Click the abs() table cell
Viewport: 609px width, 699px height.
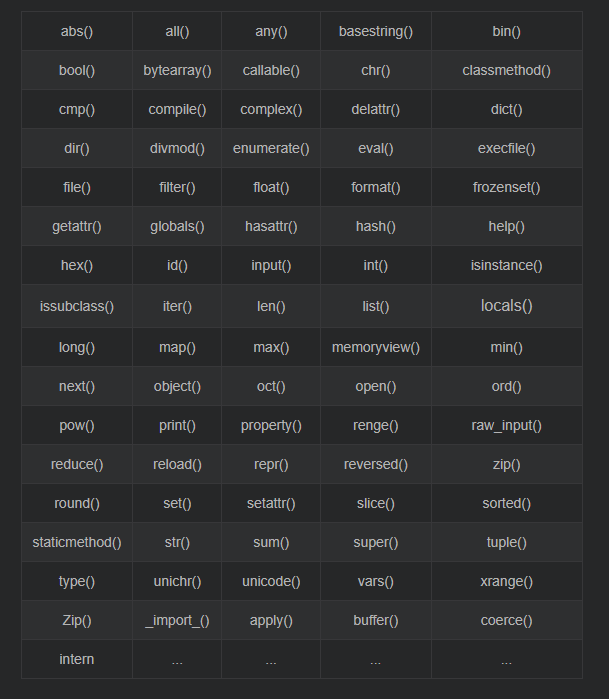77,31
